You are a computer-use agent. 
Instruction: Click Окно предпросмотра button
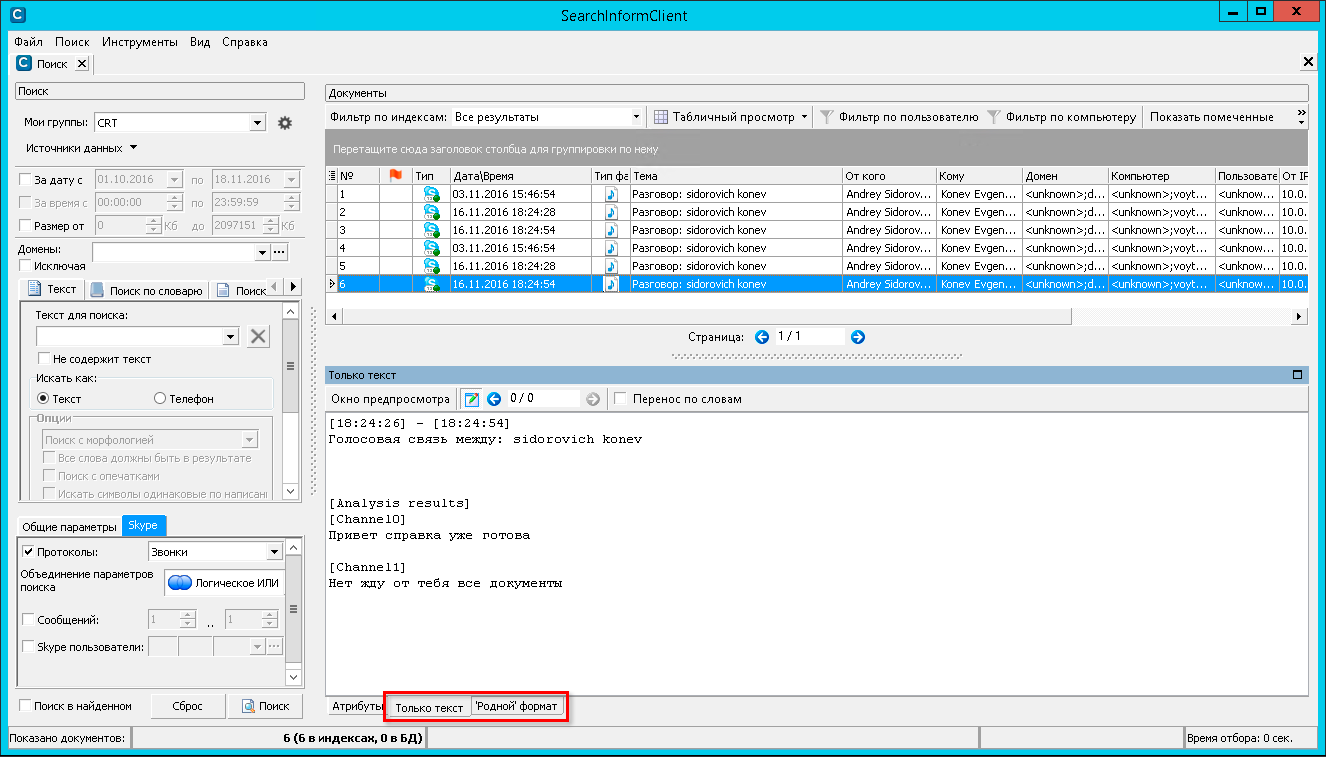(391, 399)
